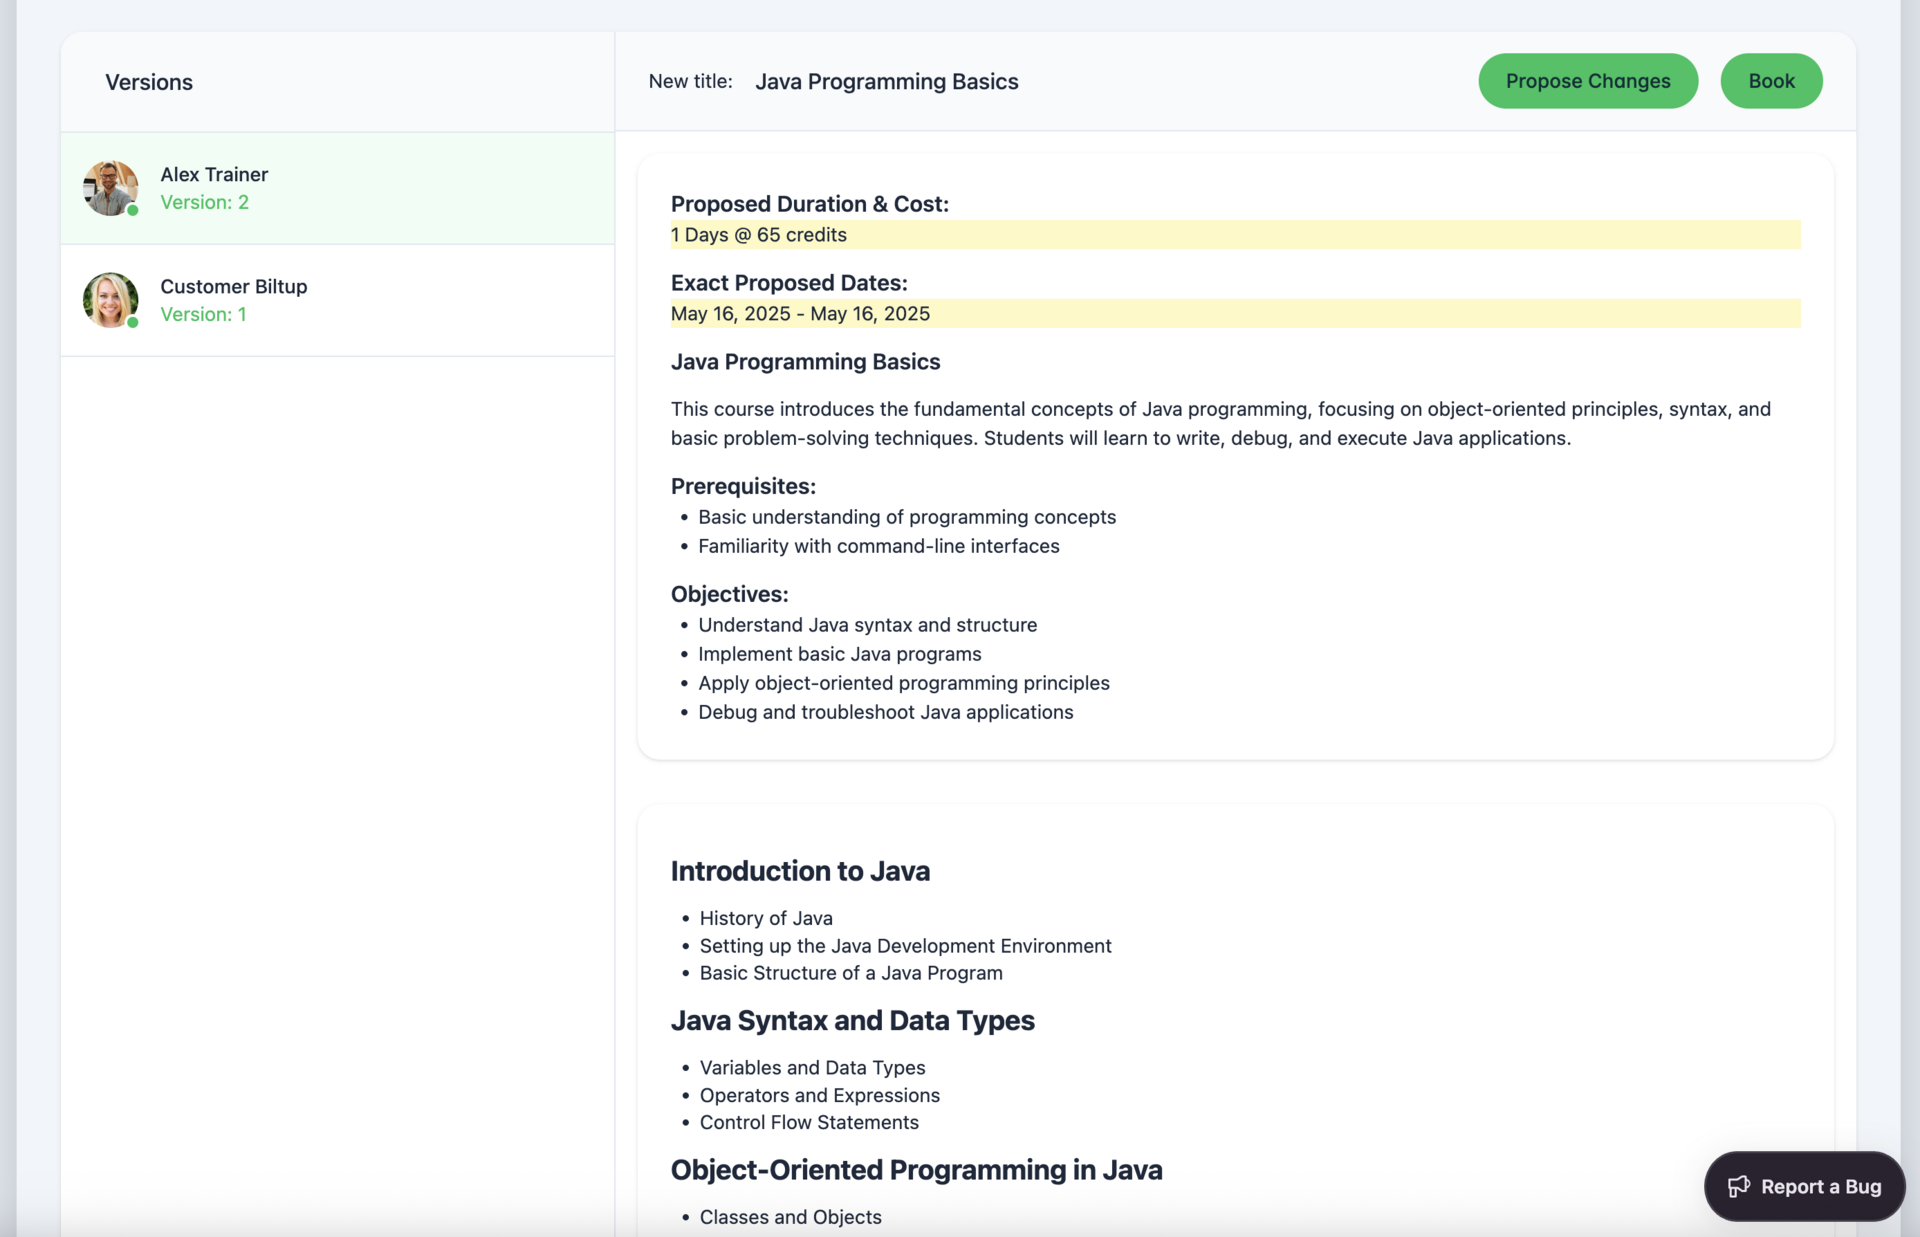This screenshot has width=1920, height=1237.
Task: Click the Introduction to Java heading
Action: [800, 871]
